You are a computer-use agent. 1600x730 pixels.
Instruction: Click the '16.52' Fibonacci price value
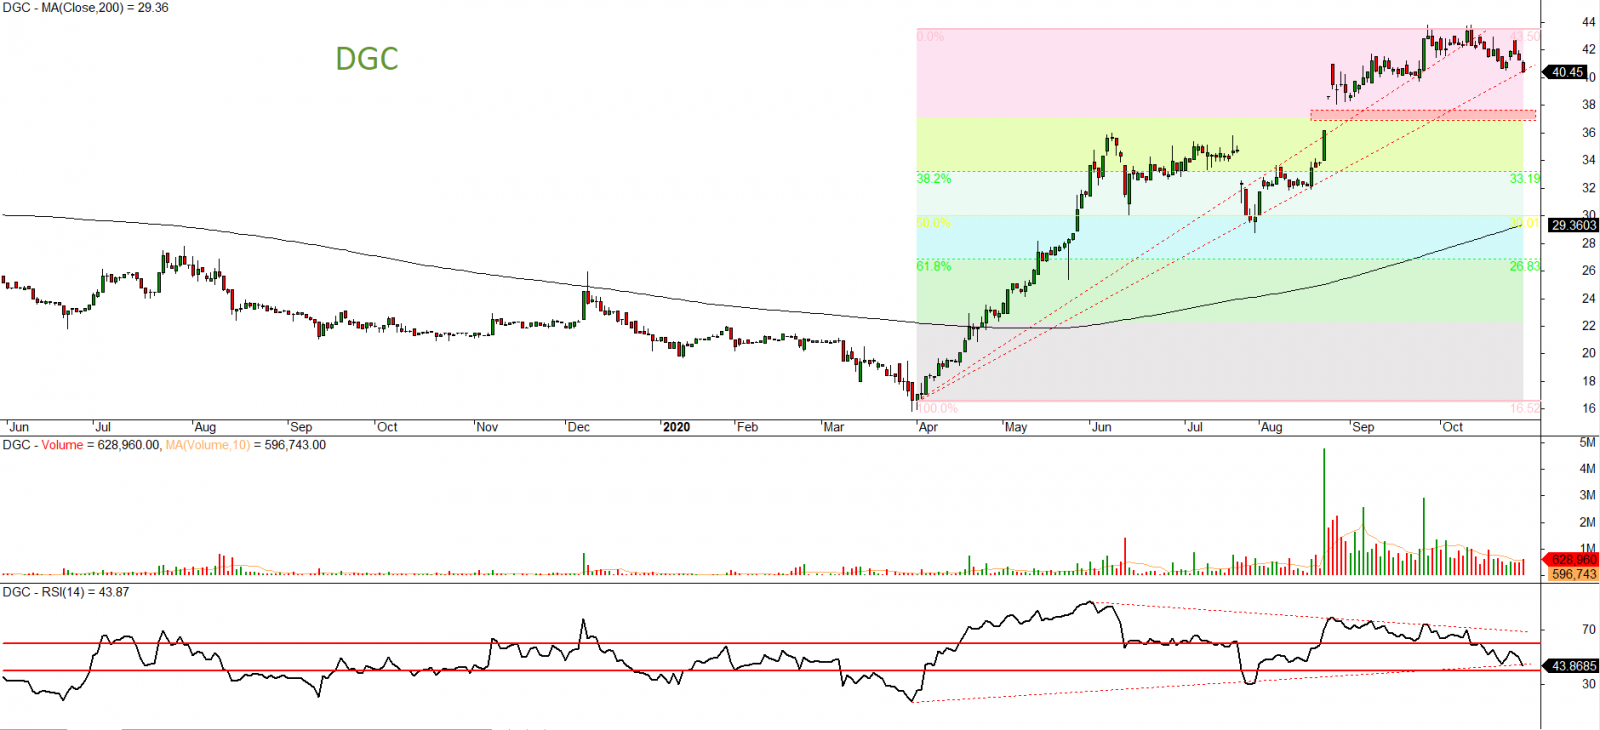point(1525,408)
